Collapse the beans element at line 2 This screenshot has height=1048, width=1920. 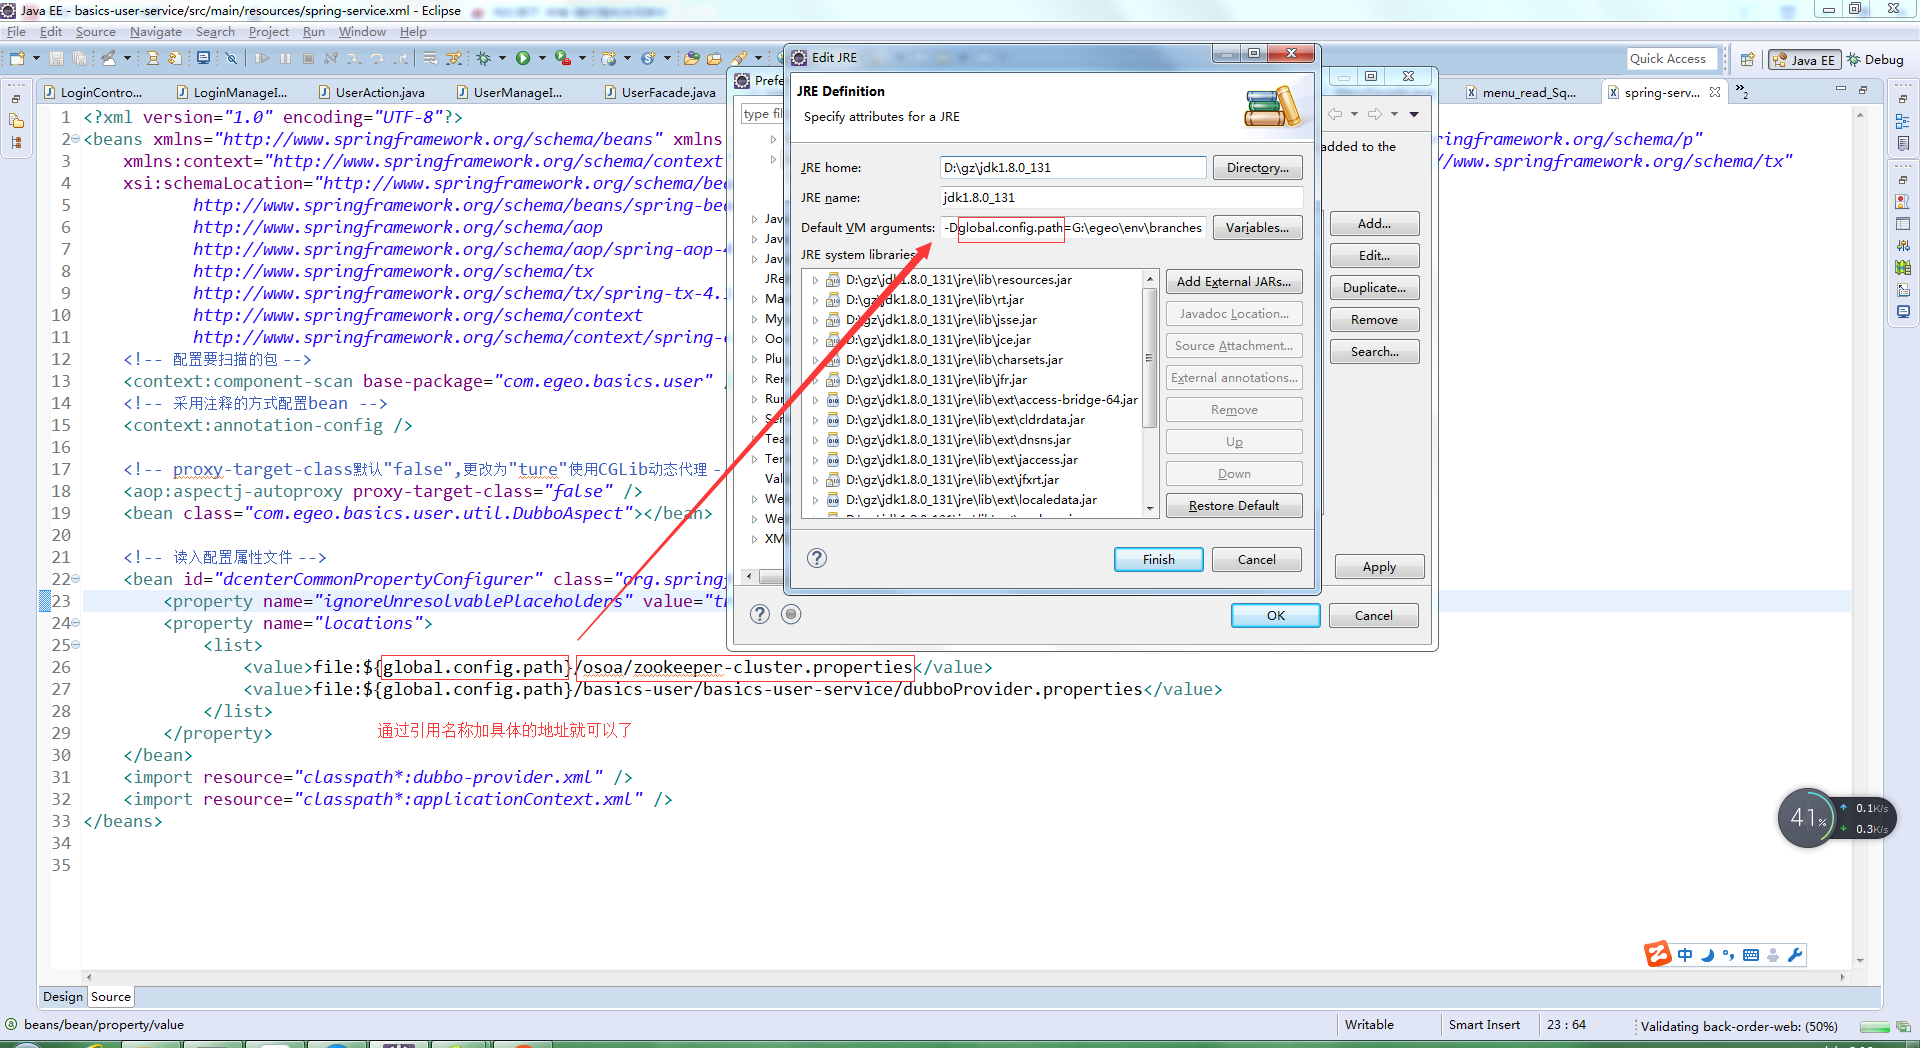pos(75,139)
